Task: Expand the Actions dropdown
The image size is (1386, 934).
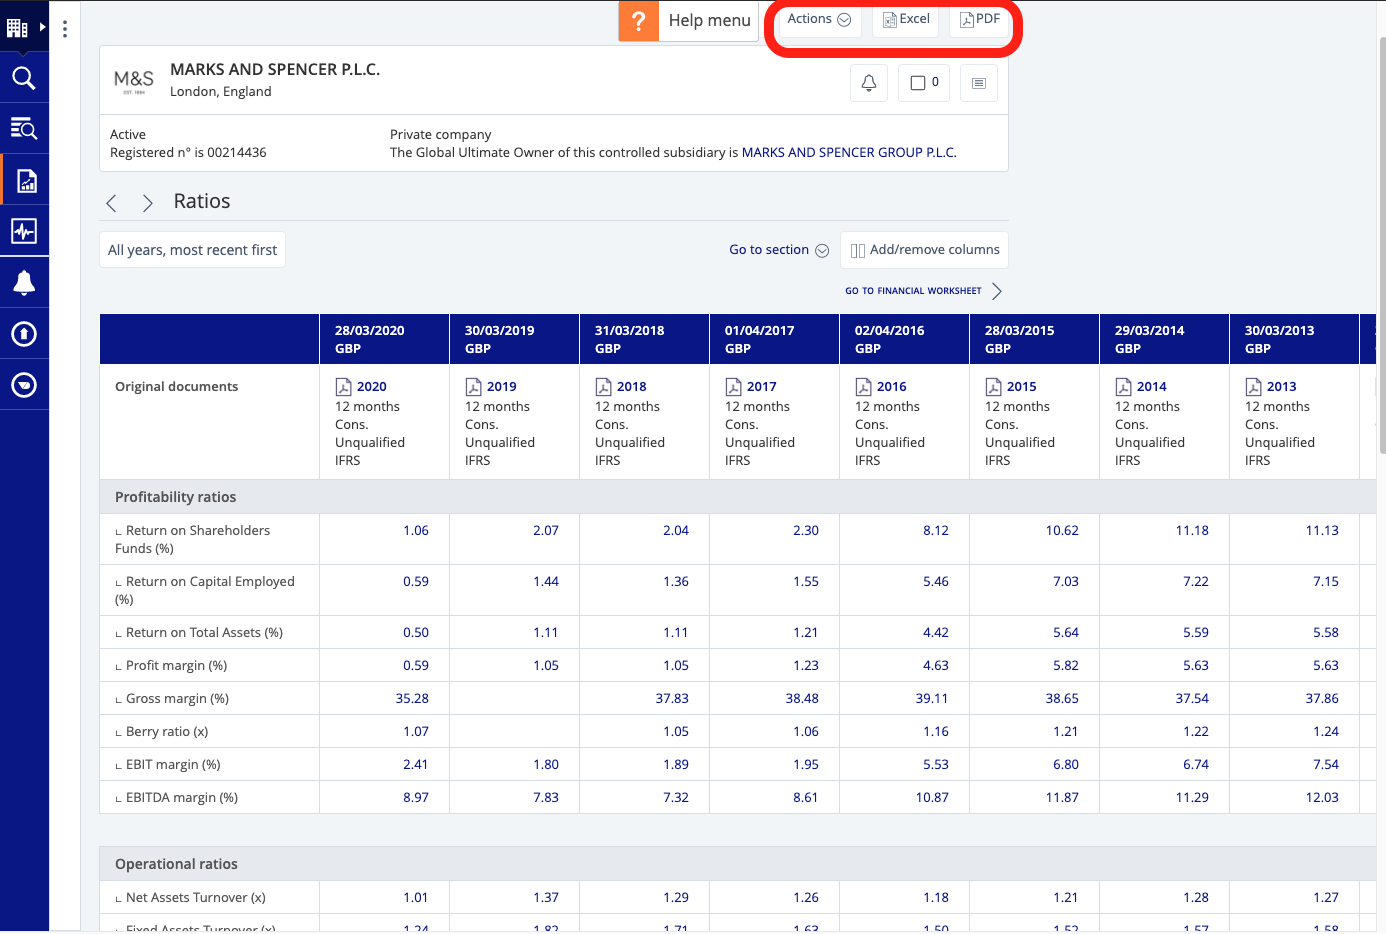Action: (x=818, y=19)
